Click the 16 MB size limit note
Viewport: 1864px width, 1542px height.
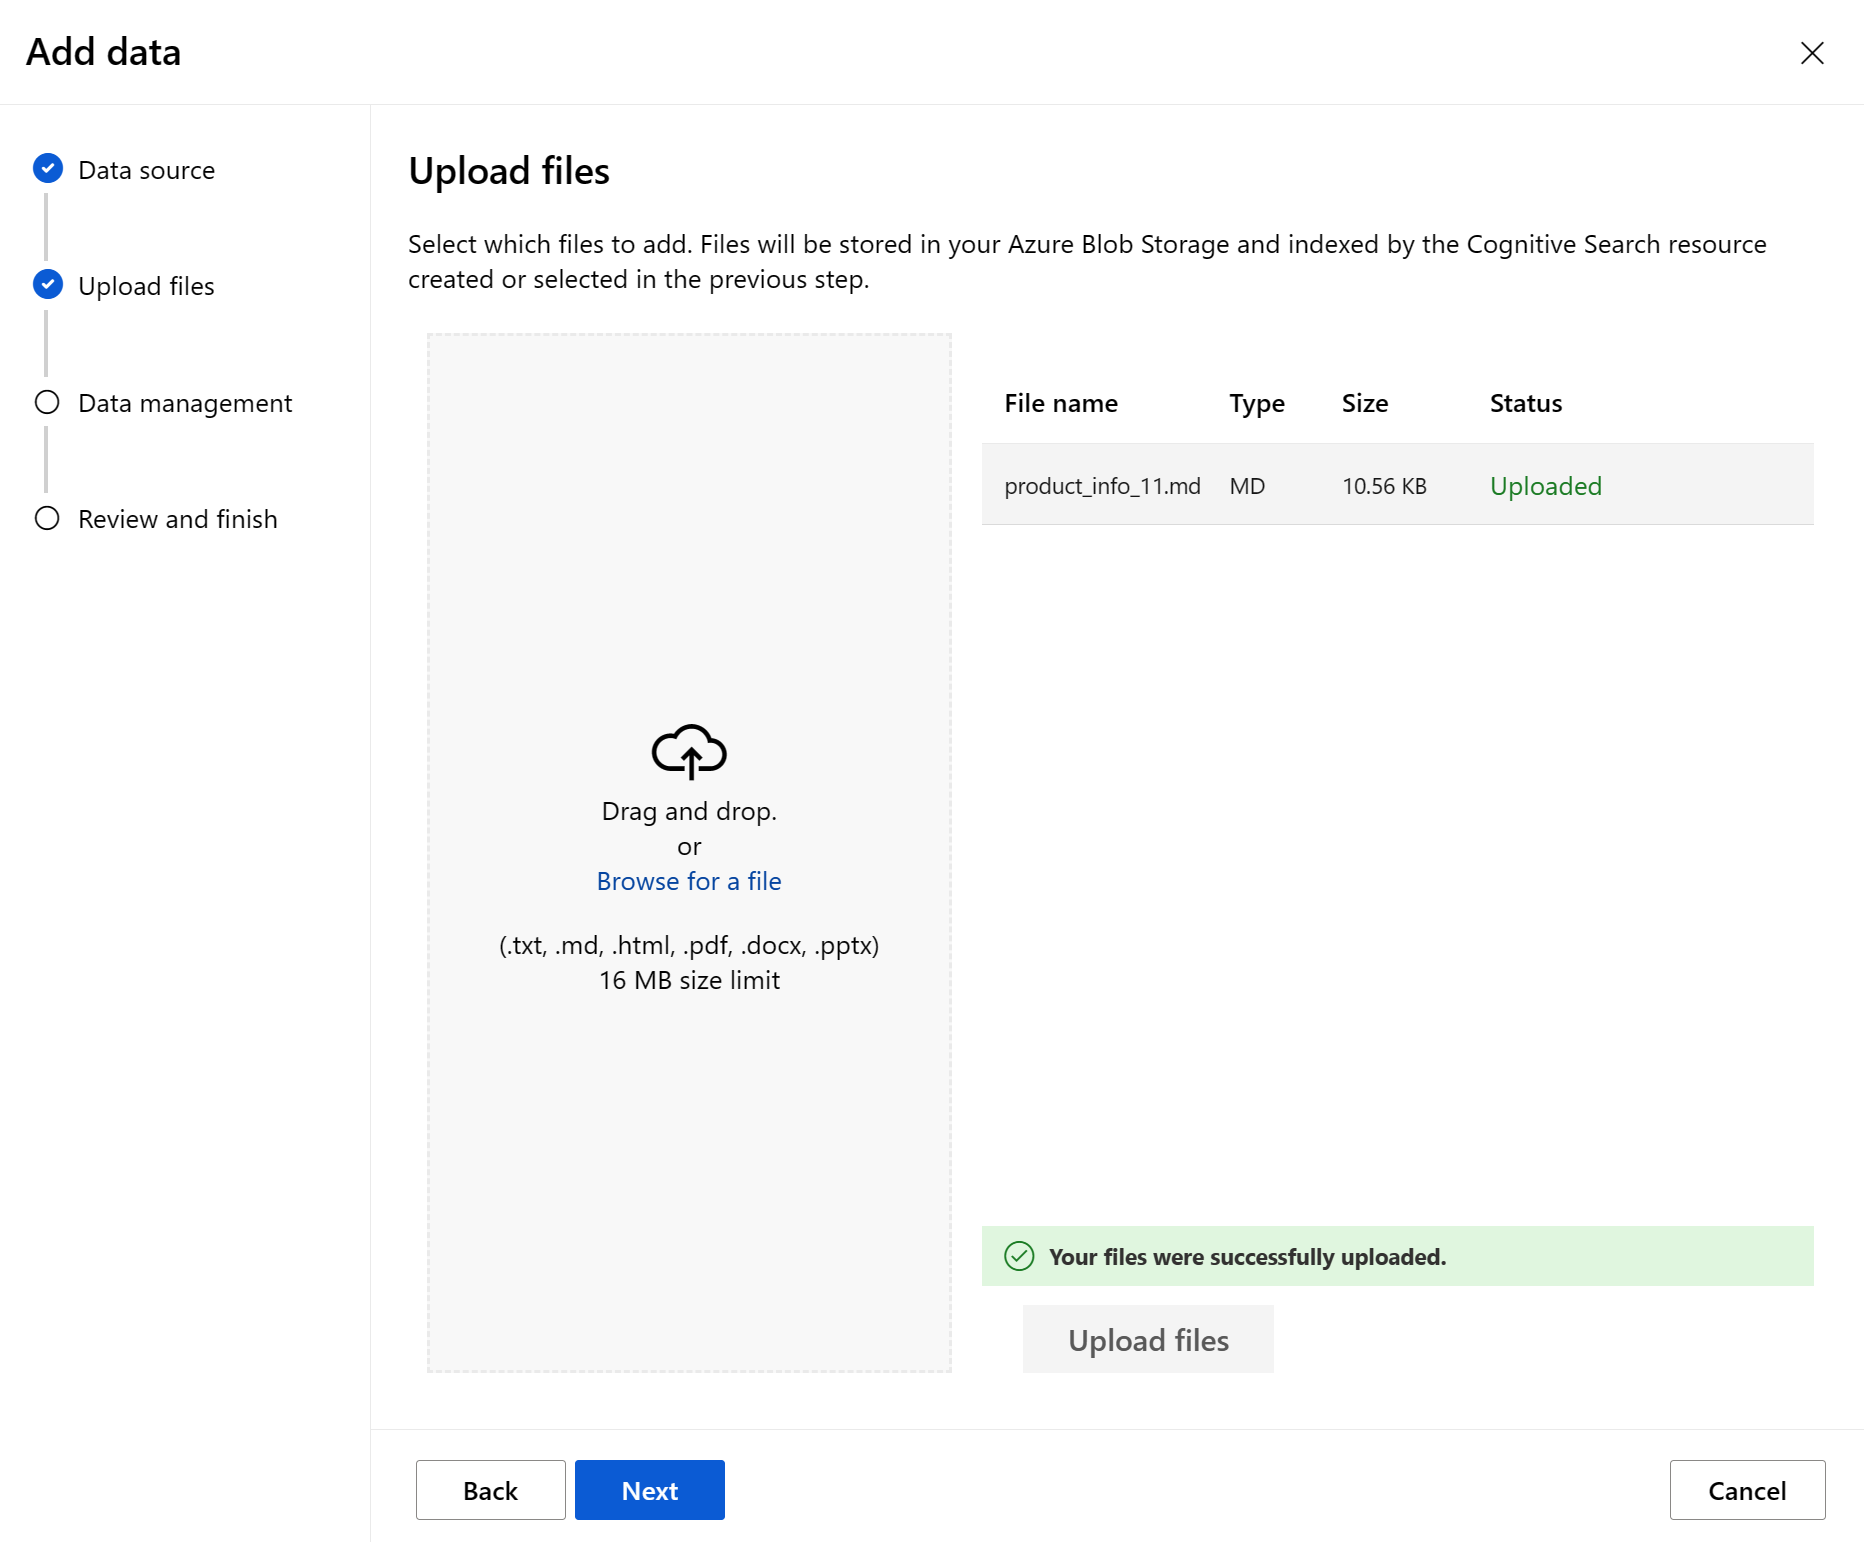coord(689,980)
